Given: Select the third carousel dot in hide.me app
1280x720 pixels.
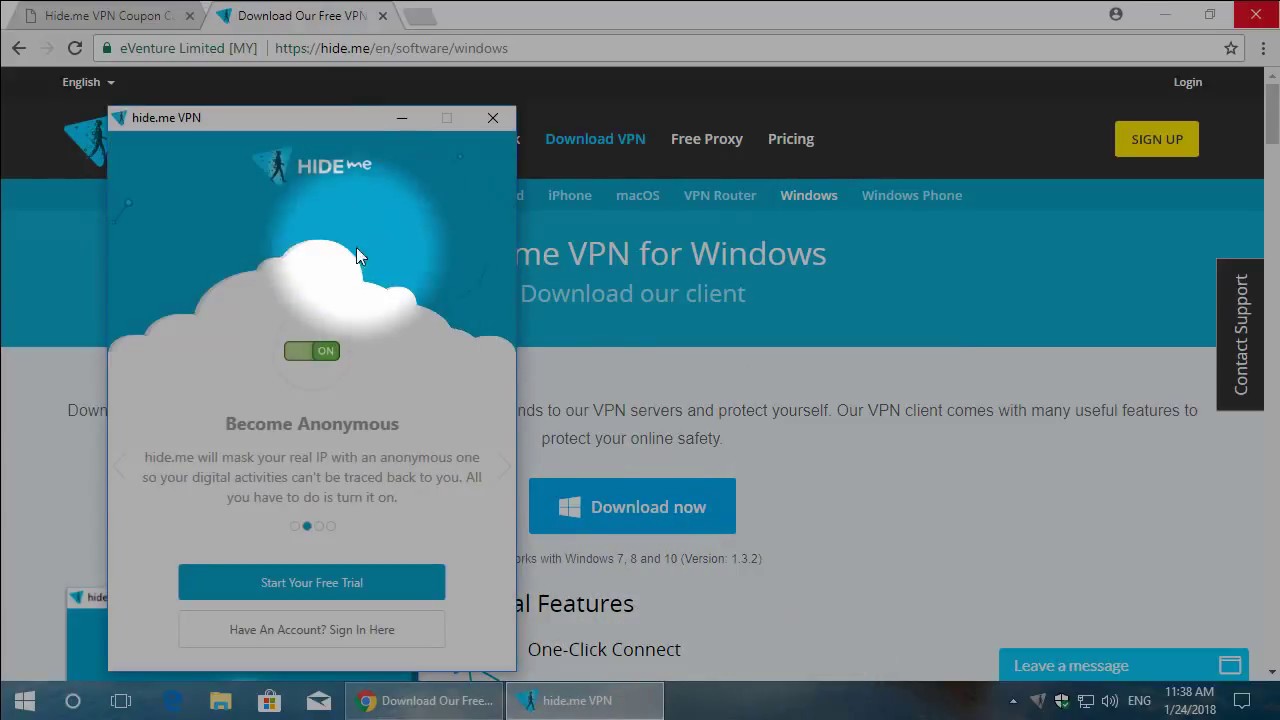Looking at the screenshot, I should [x=319, y=526].
